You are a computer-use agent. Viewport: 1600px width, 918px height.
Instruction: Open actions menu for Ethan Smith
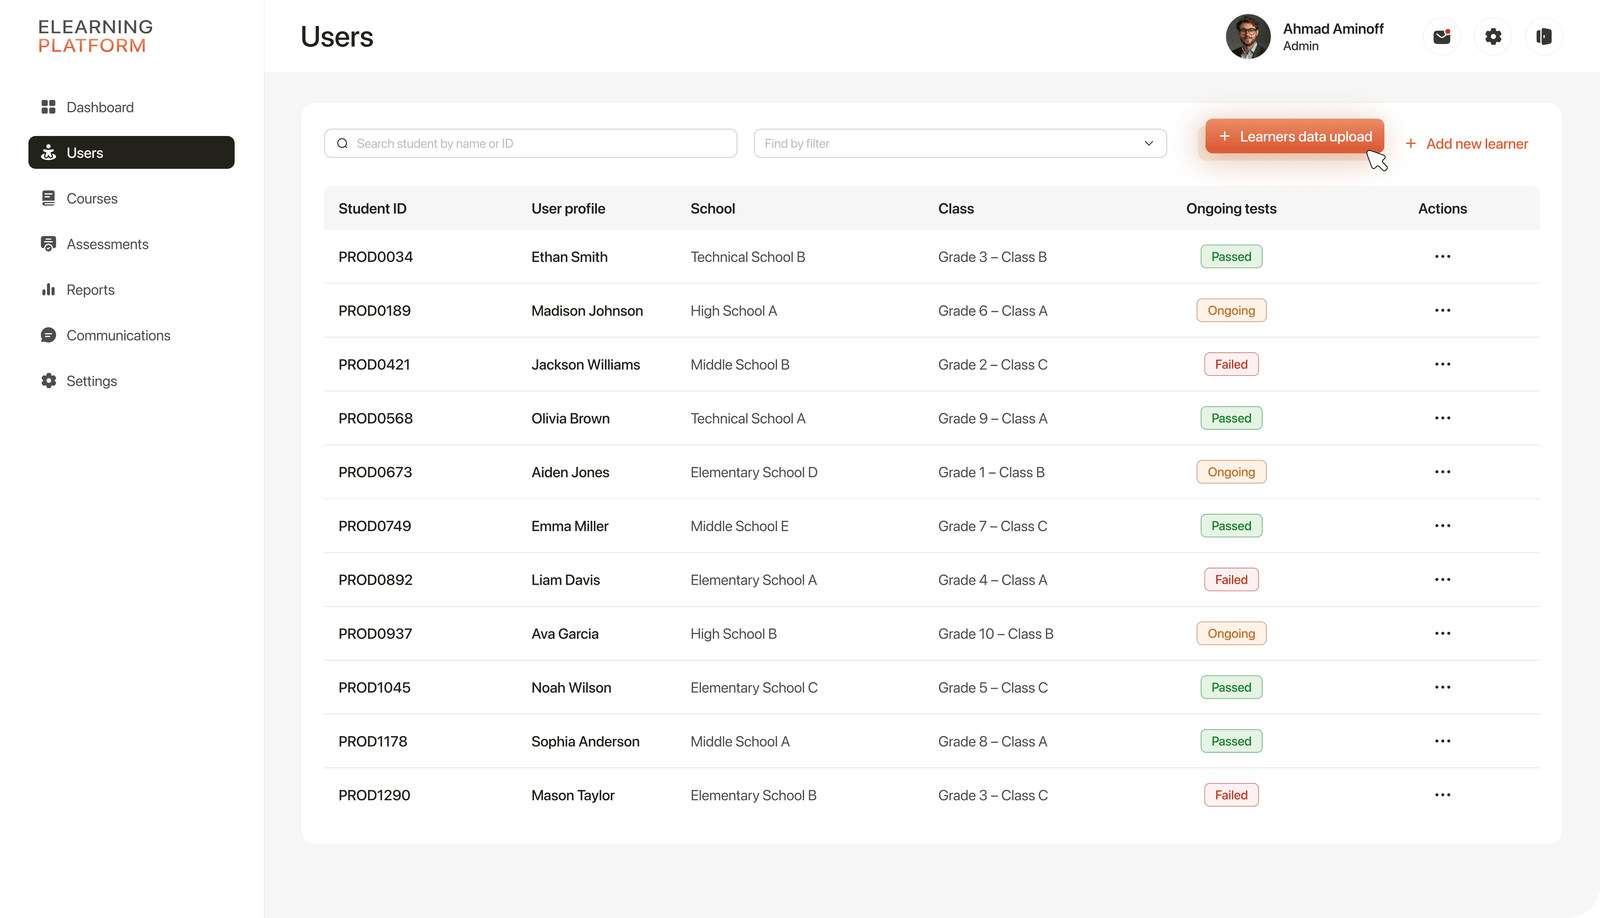[x=1442, y=257]
